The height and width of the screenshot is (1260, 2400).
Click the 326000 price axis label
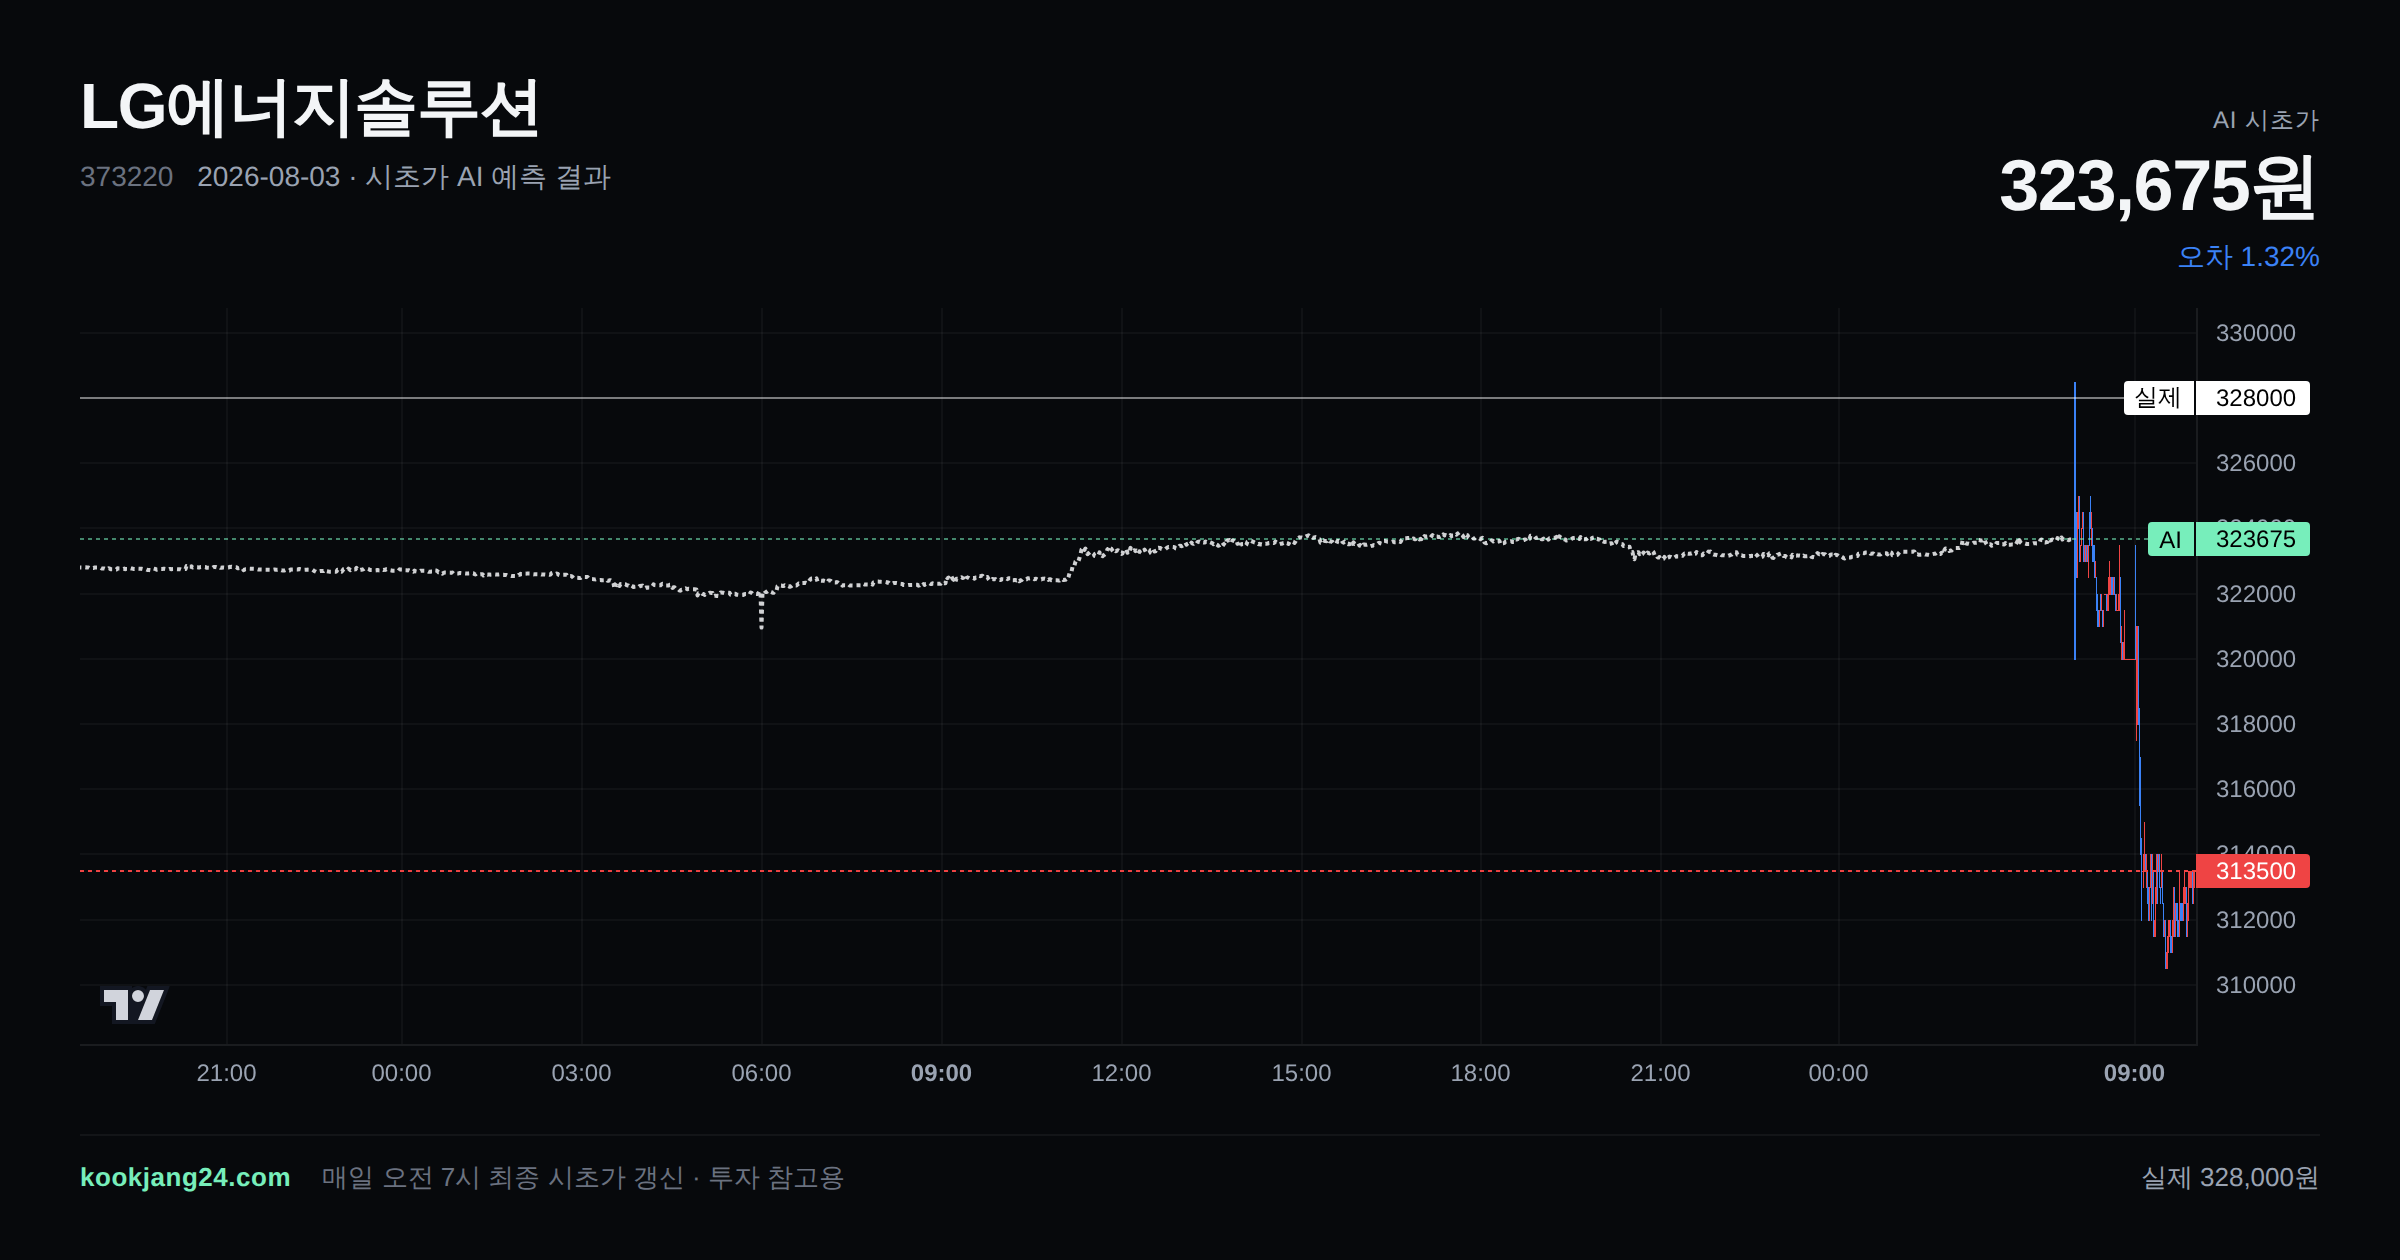2255,463
